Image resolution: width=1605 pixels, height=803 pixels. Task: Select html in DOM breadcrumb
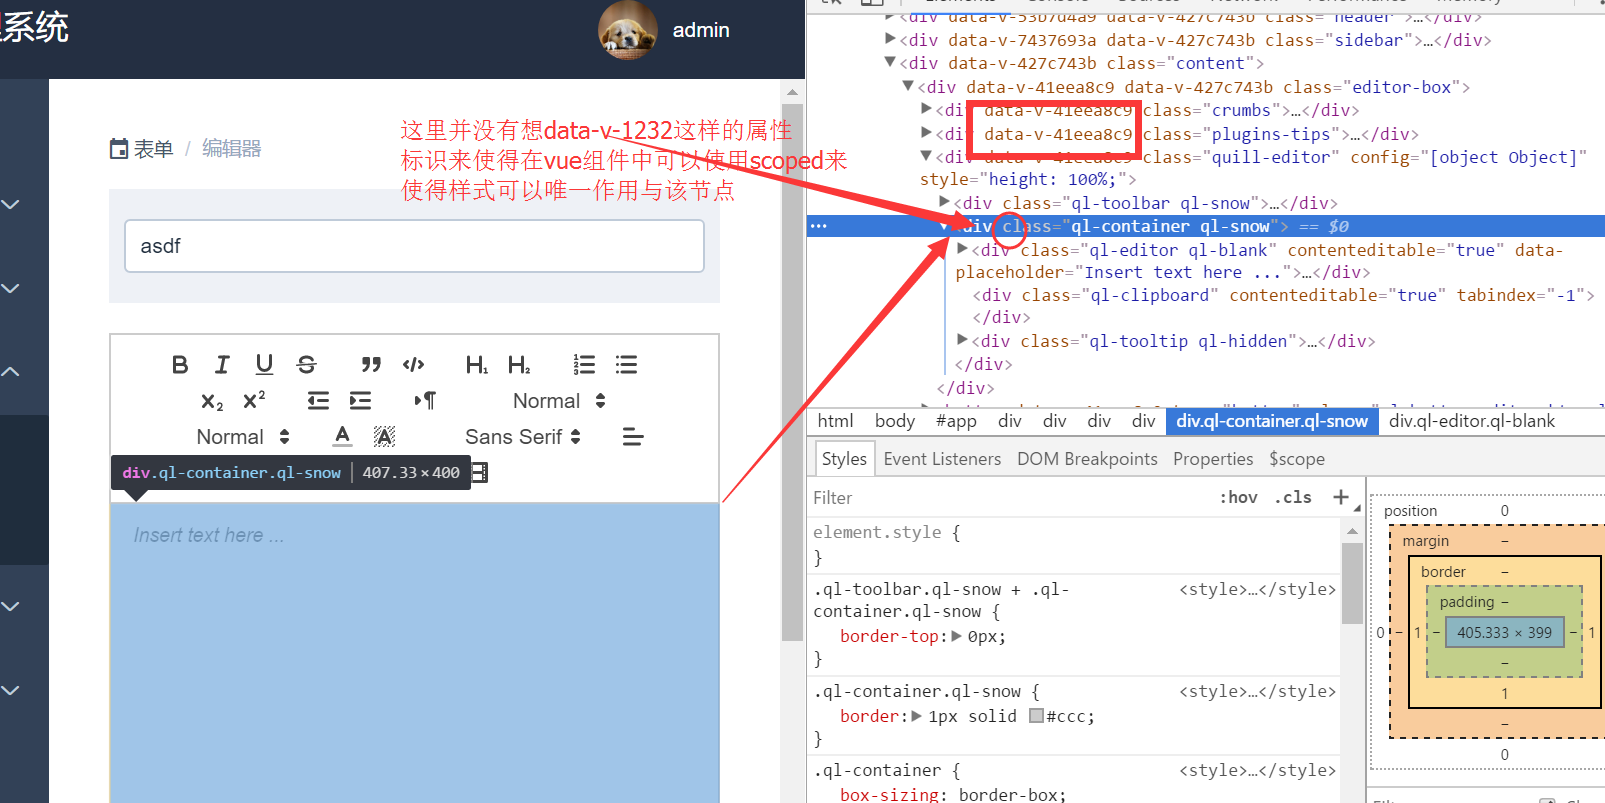point(835,421)
